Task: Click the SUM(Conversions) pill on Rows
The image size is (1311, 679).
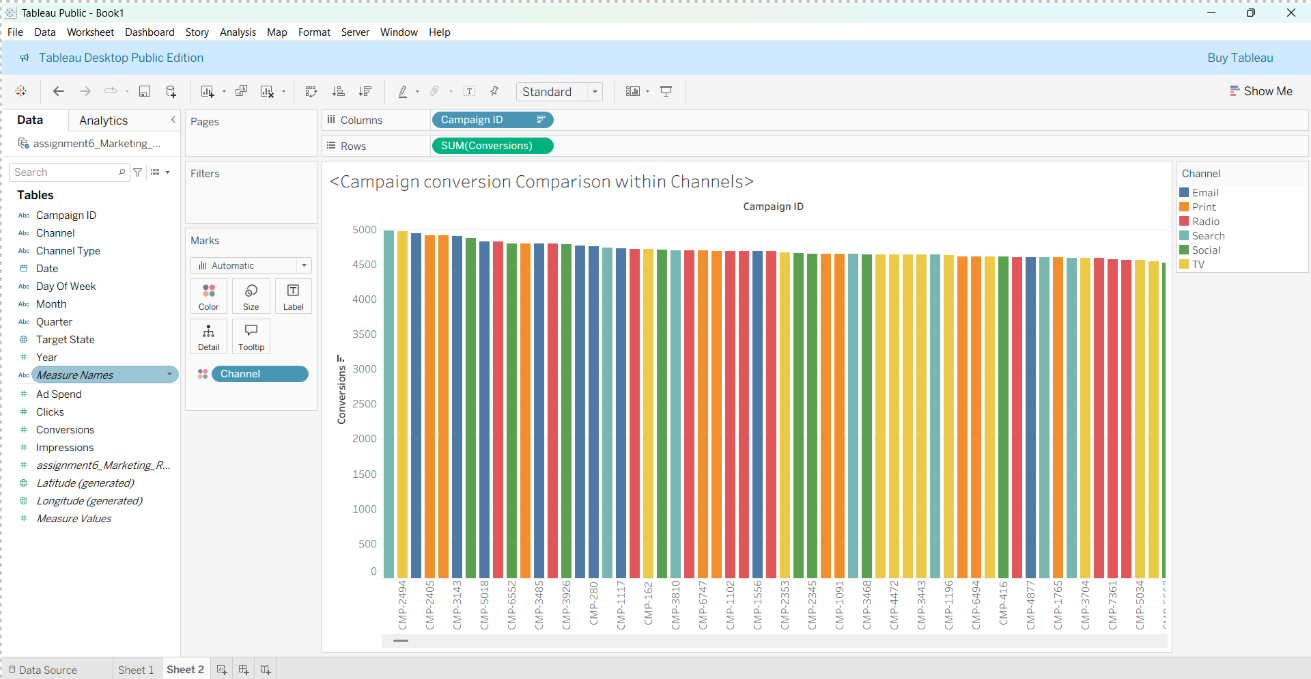Action: click(x=492, y=146)
